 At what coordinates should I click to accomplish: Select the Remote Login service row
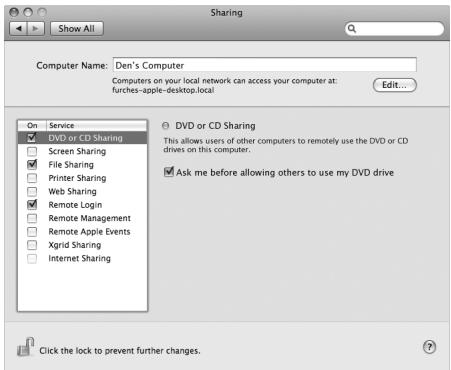82,205
